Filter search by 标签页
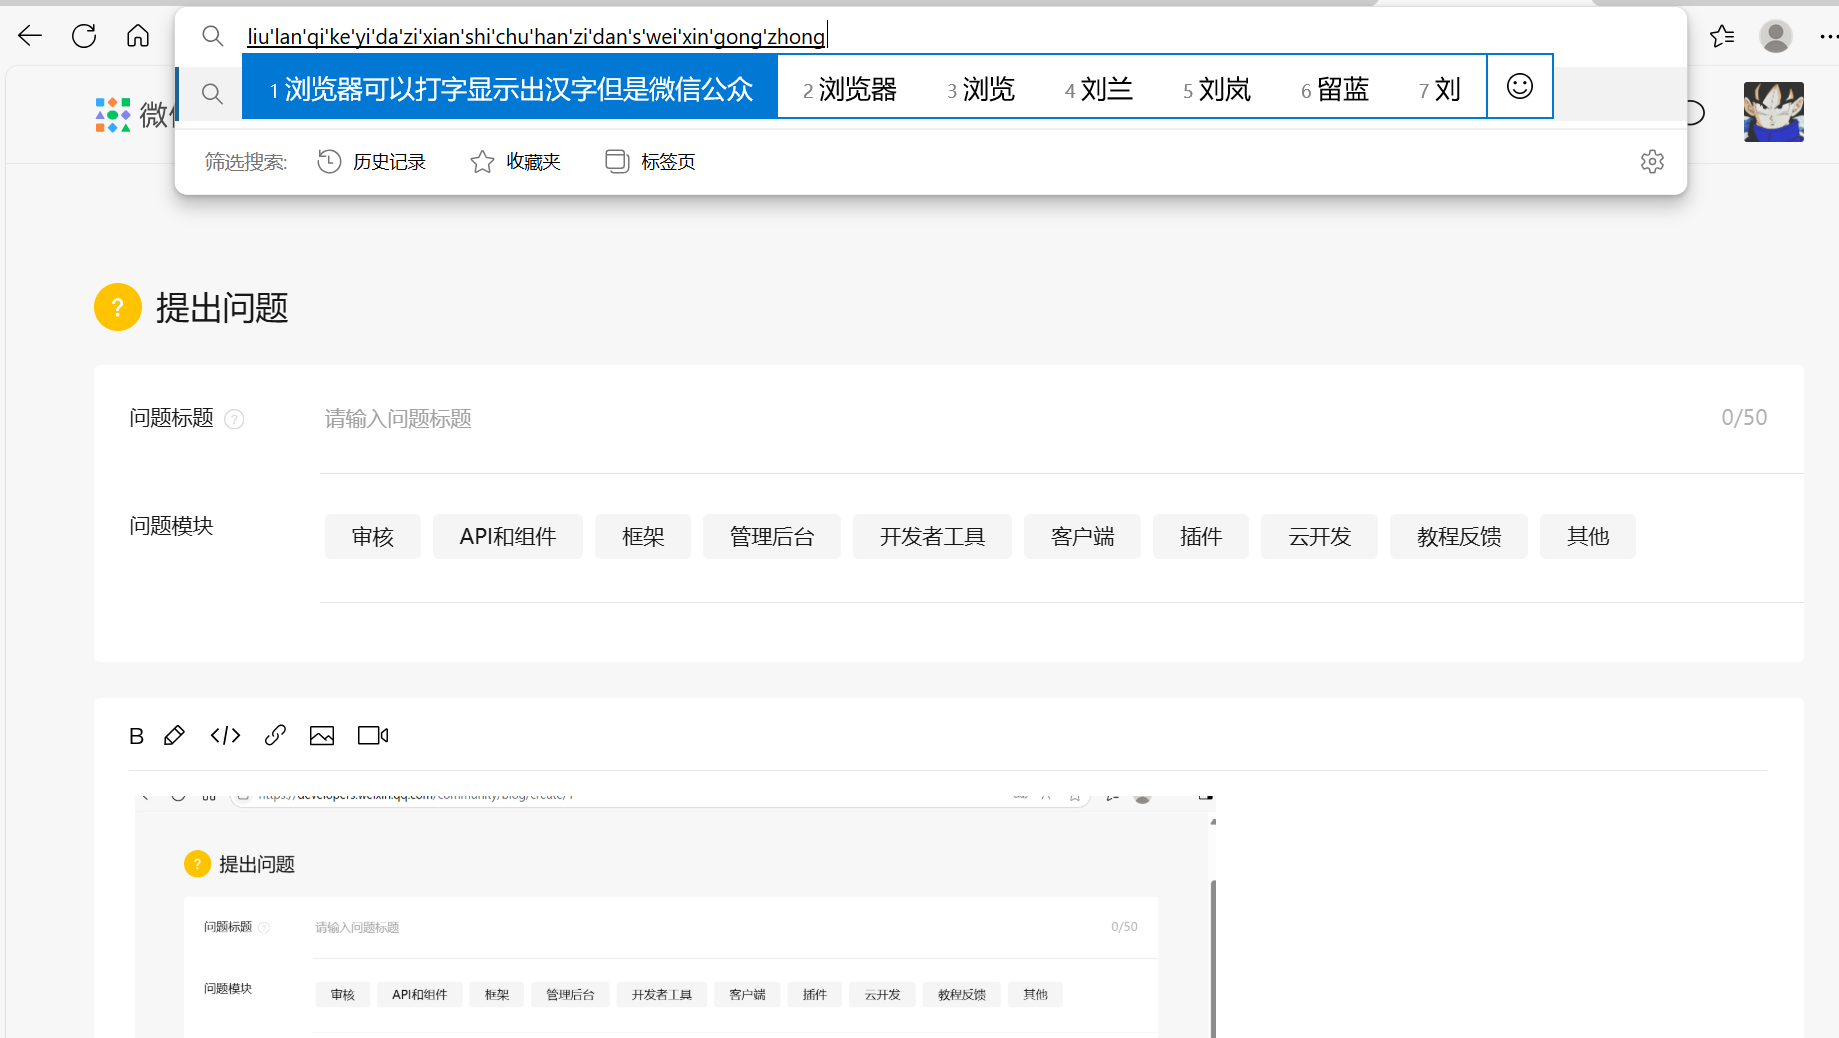This screenshot has height=1038, width=1839. point(650,161)
